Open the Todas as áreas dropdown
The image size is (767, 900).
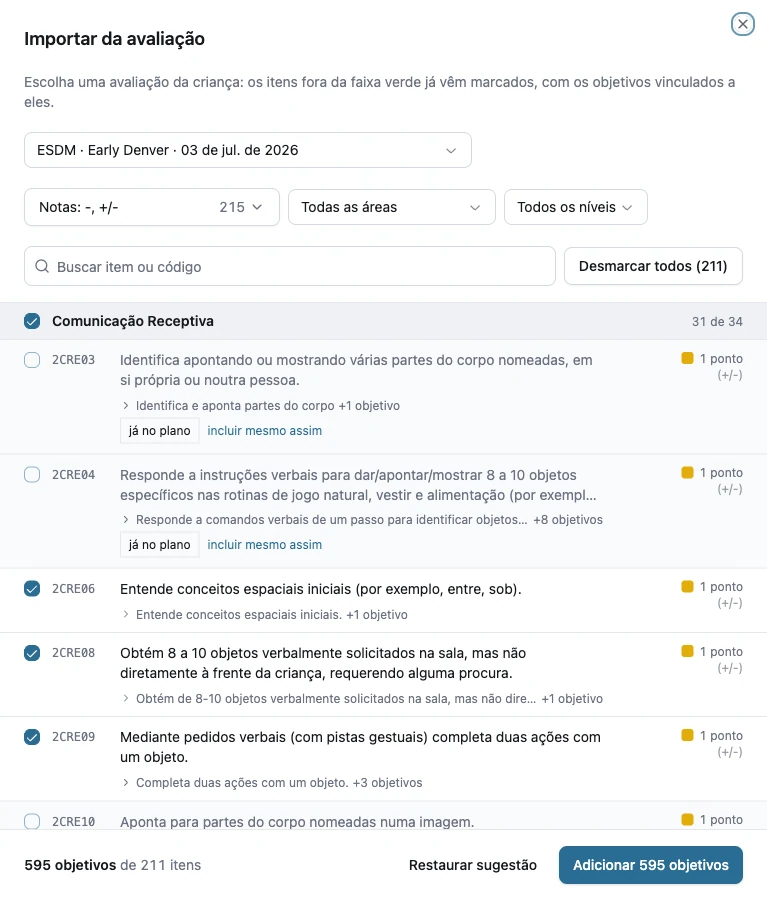click(392, 207)
